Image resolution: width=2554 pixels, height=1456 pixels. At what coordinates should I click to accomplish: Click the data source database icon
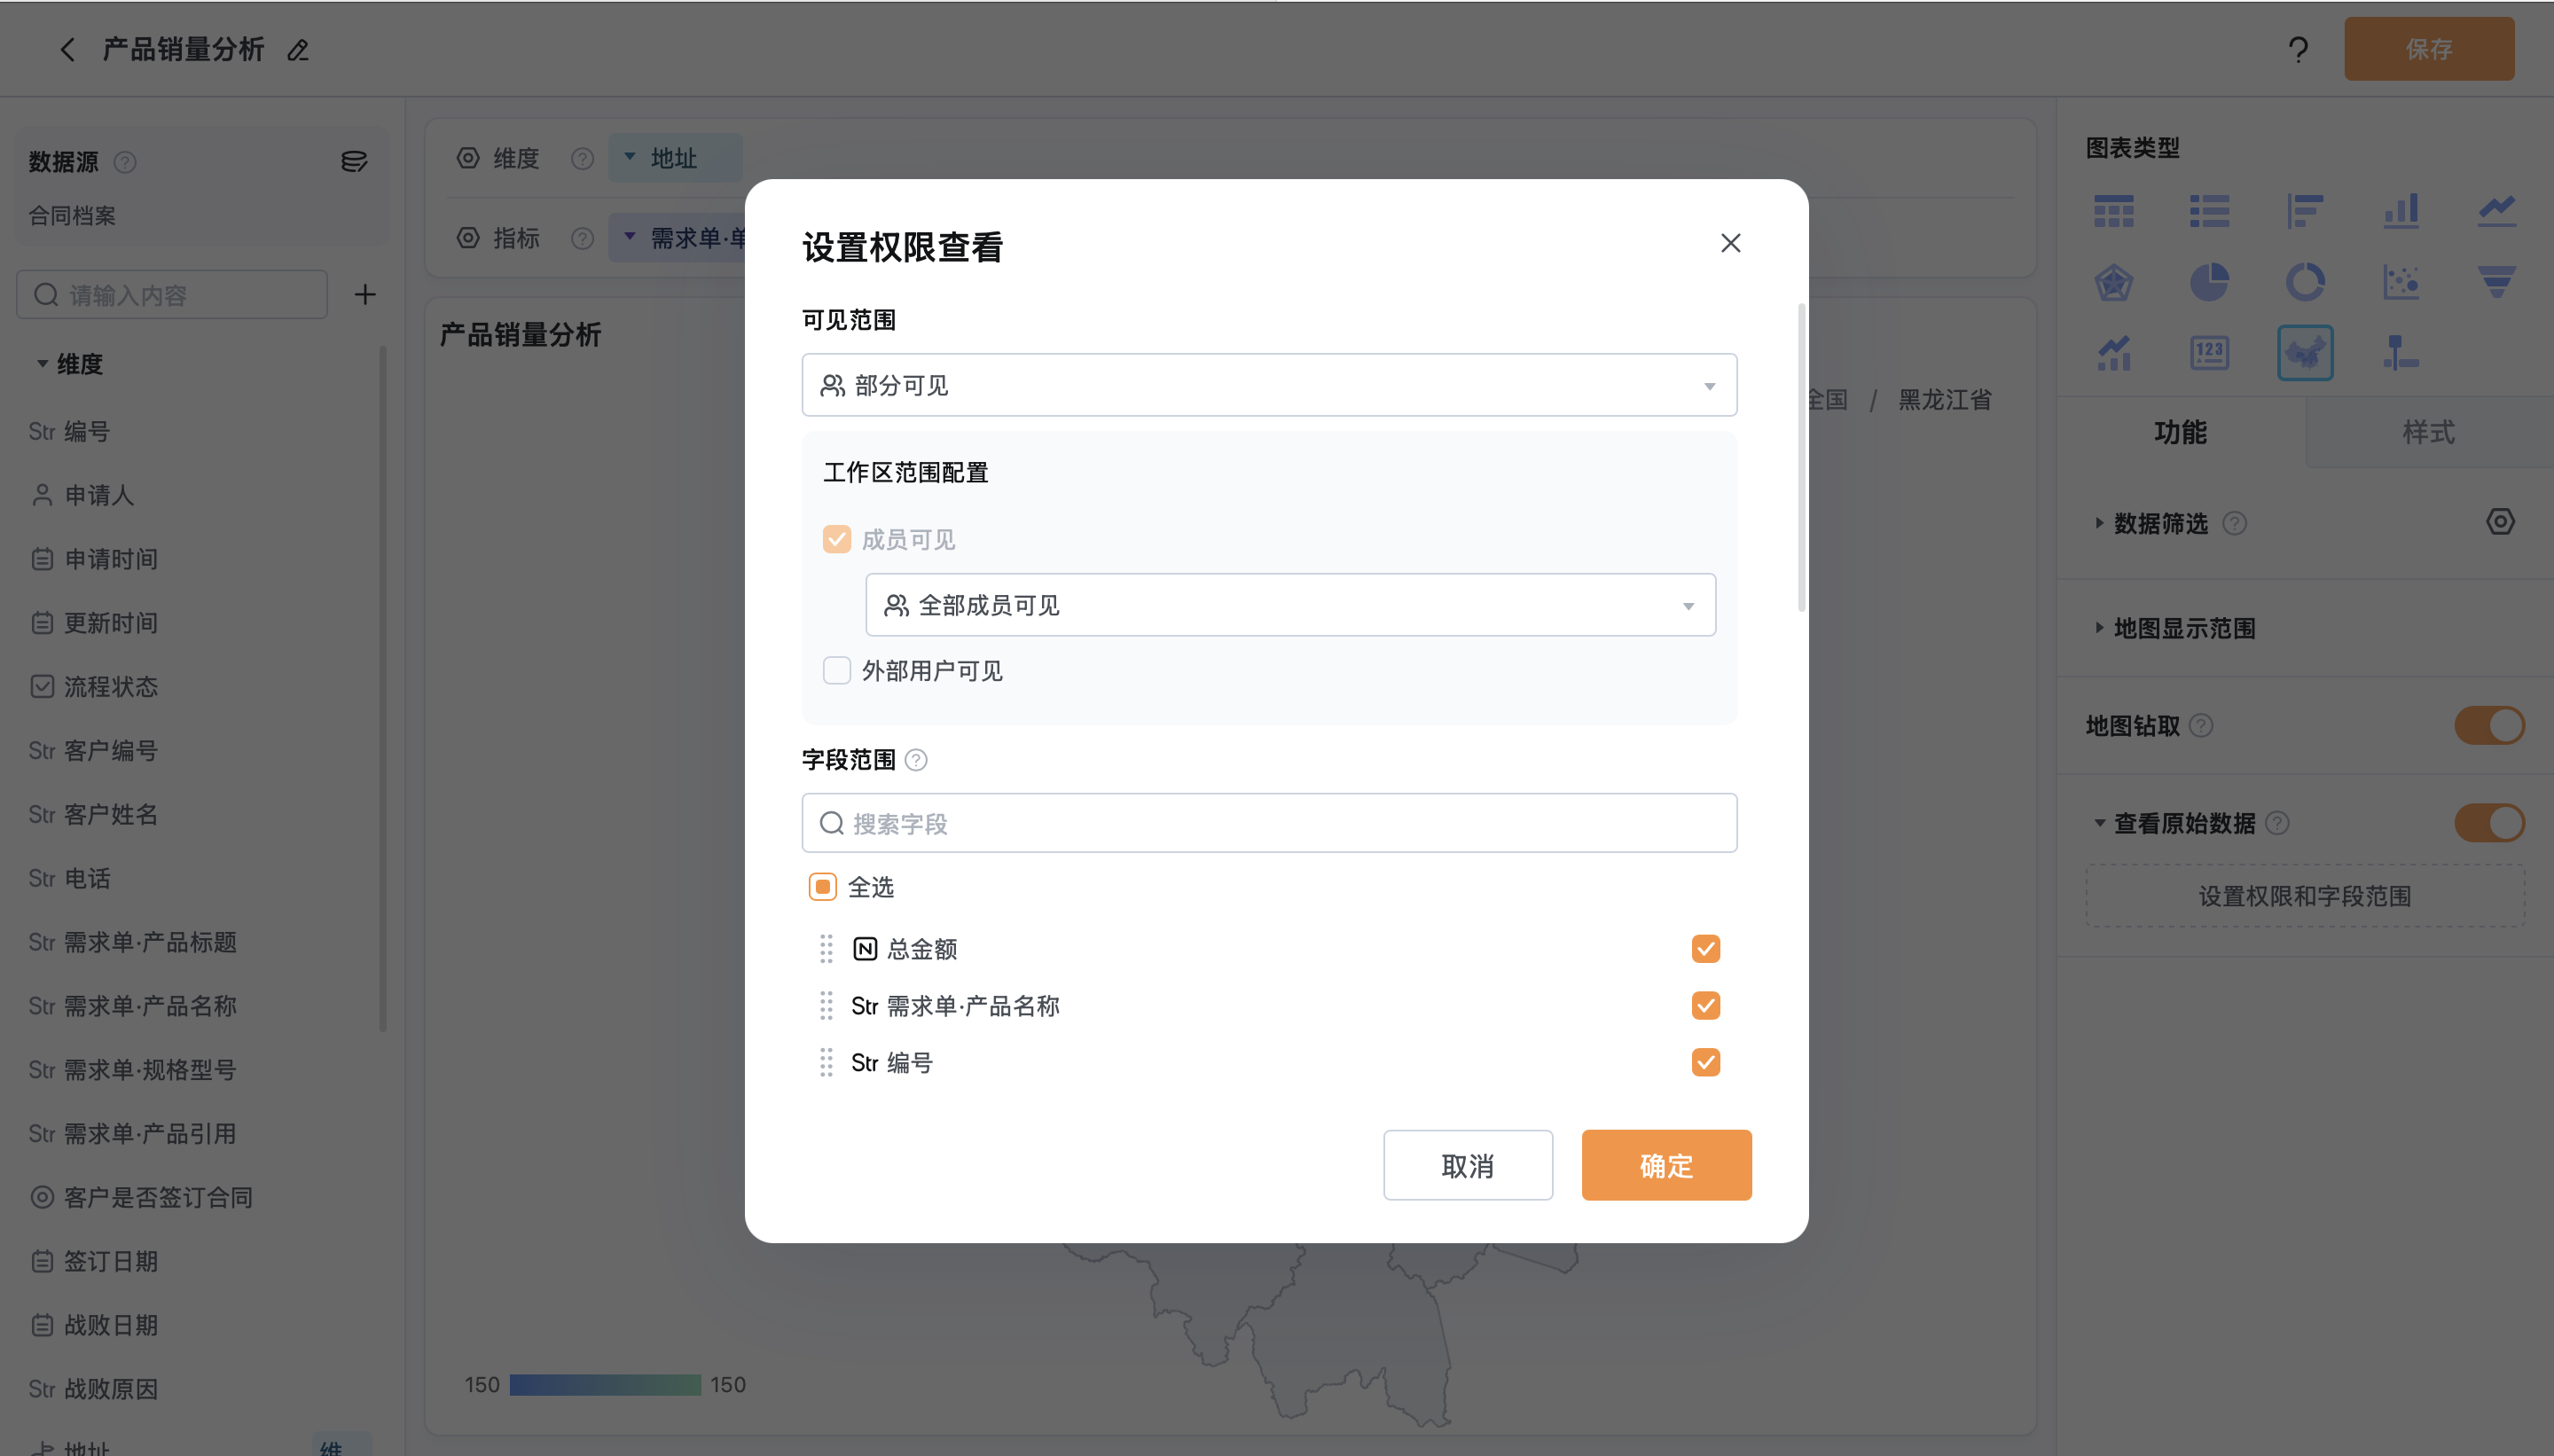pyautogui.click(x=354, y=161)
